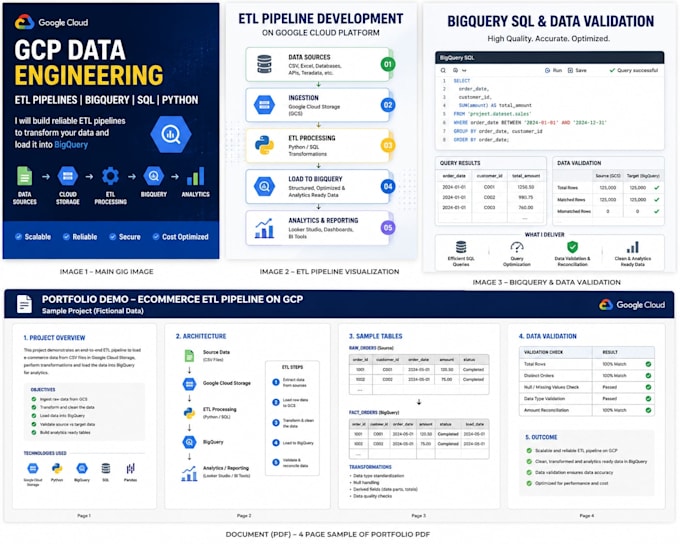The width and height of the screenshot is (680, 544).
Task: Click the Query successful status
Action: [x=634, y=70]
